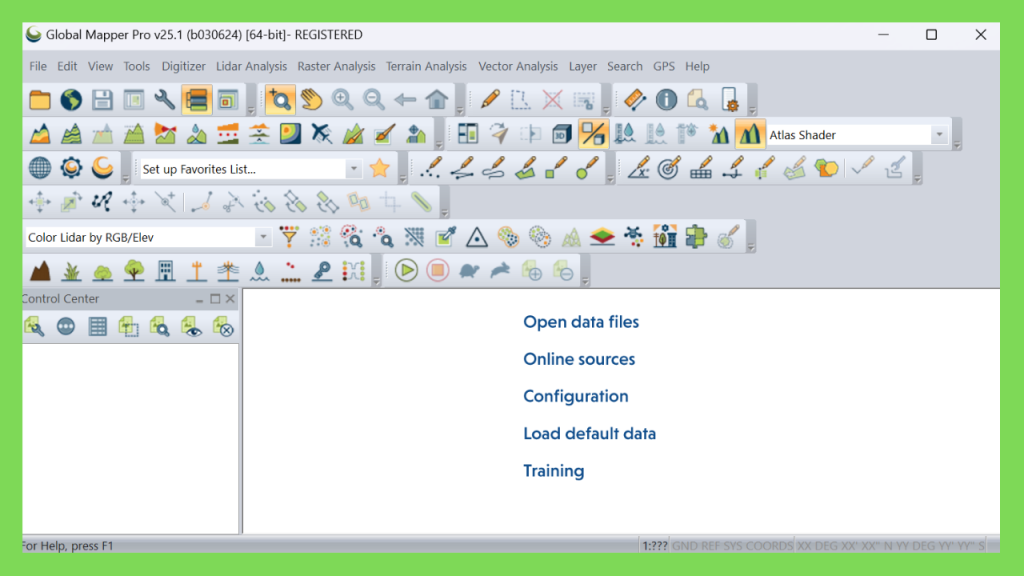The width and height of the screenshot is (1024, 576).
Task: Open the Color Lidar by RGB/Elev dropdown
Action: (263, 237)
